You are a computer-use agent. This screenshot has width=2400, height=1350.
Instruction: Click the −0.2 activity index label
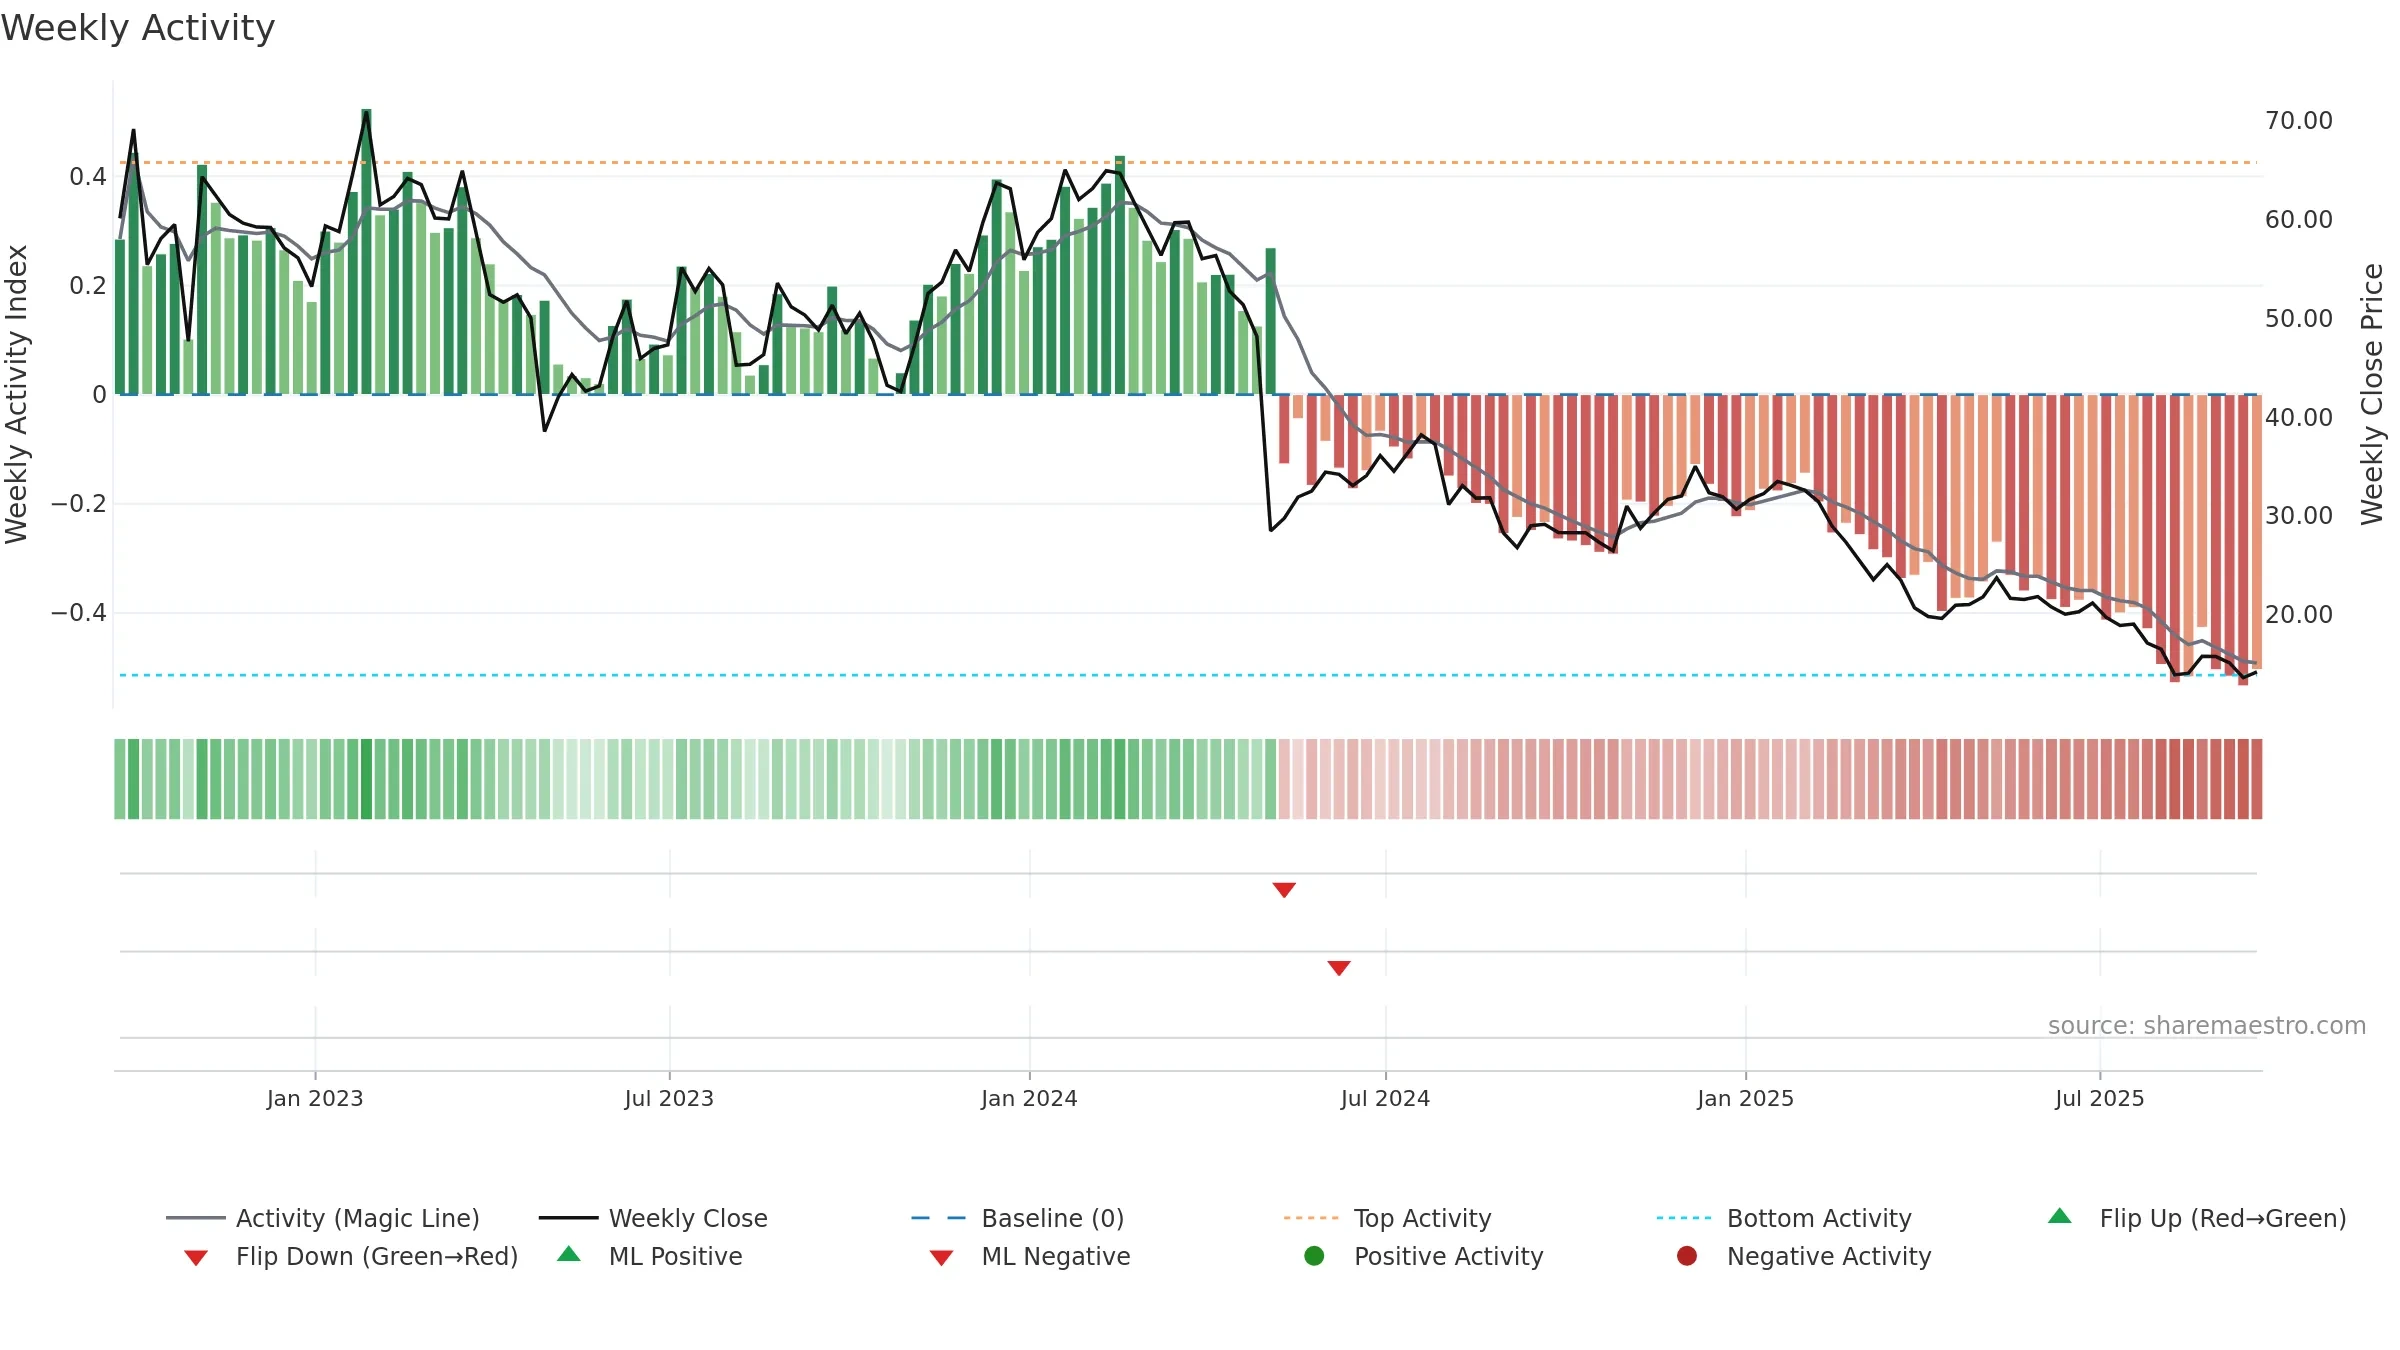click(79, 503)
